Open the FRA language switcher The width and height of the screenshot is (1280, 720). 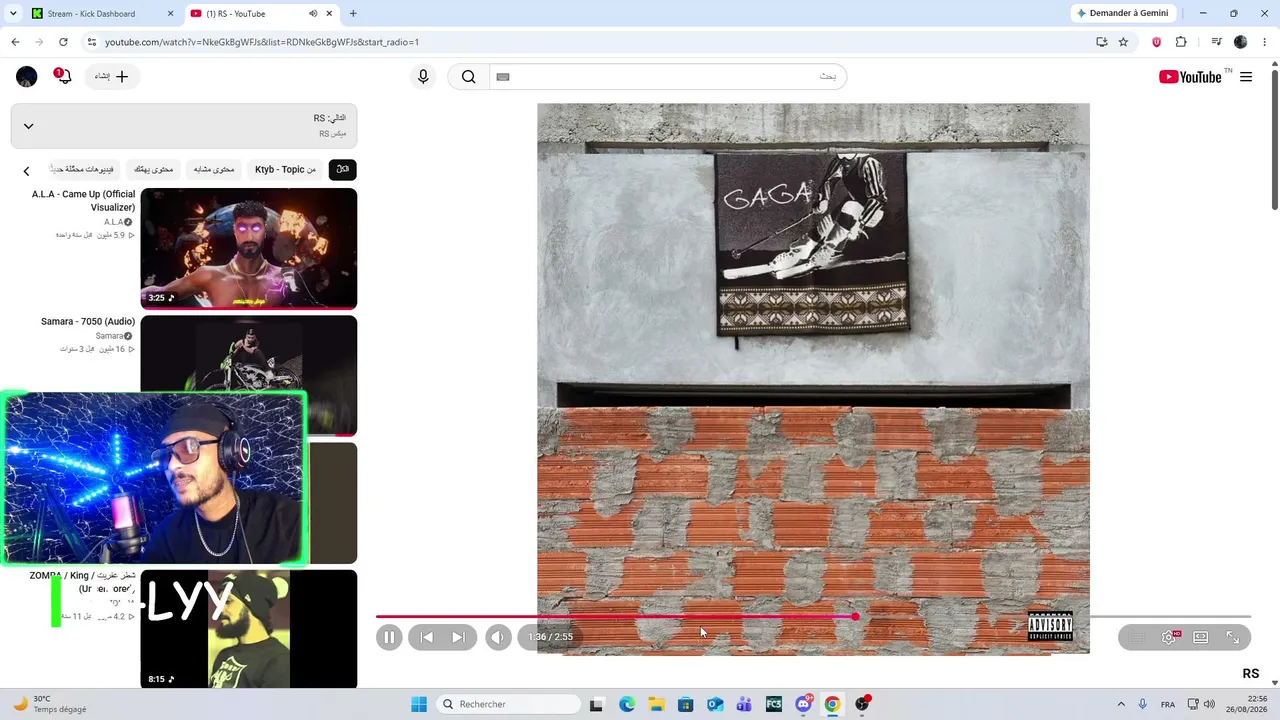[1168, 704]
